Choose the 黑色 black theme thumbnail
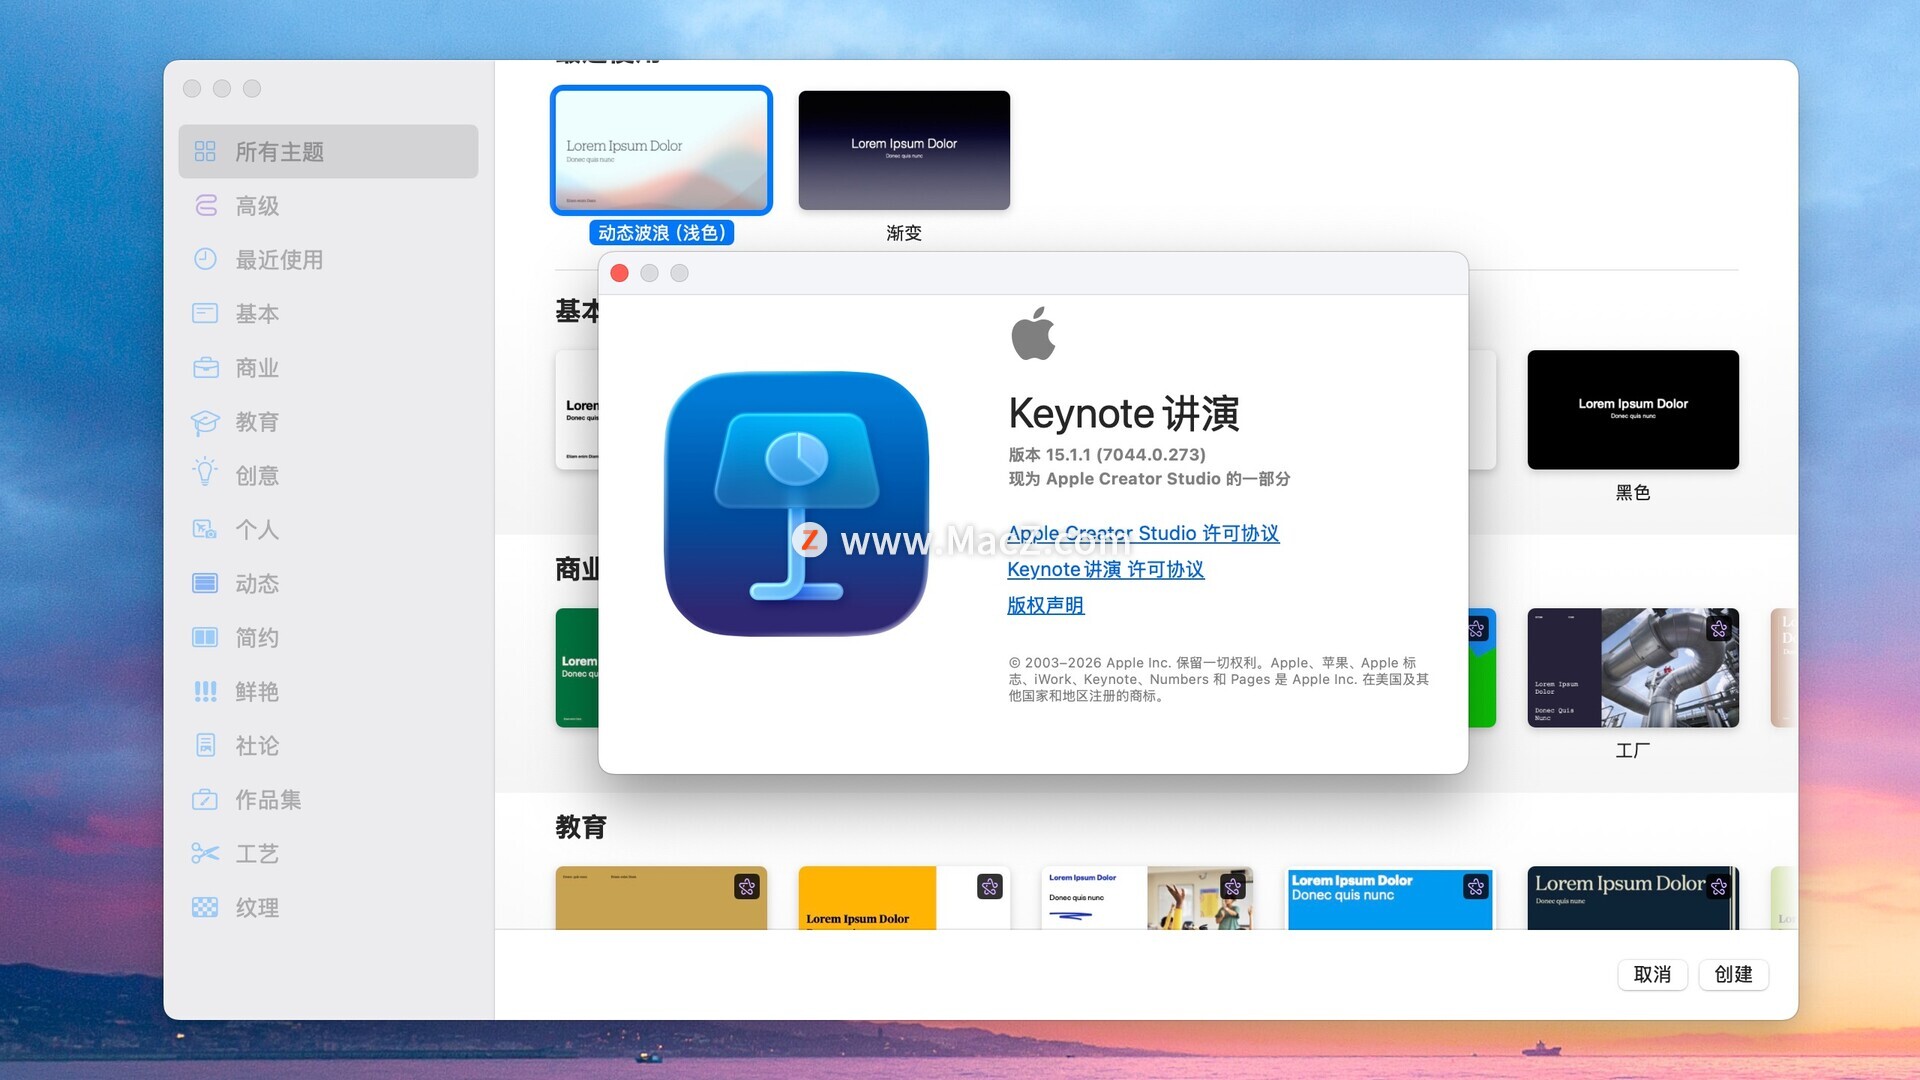 [x=1632, y=409]
